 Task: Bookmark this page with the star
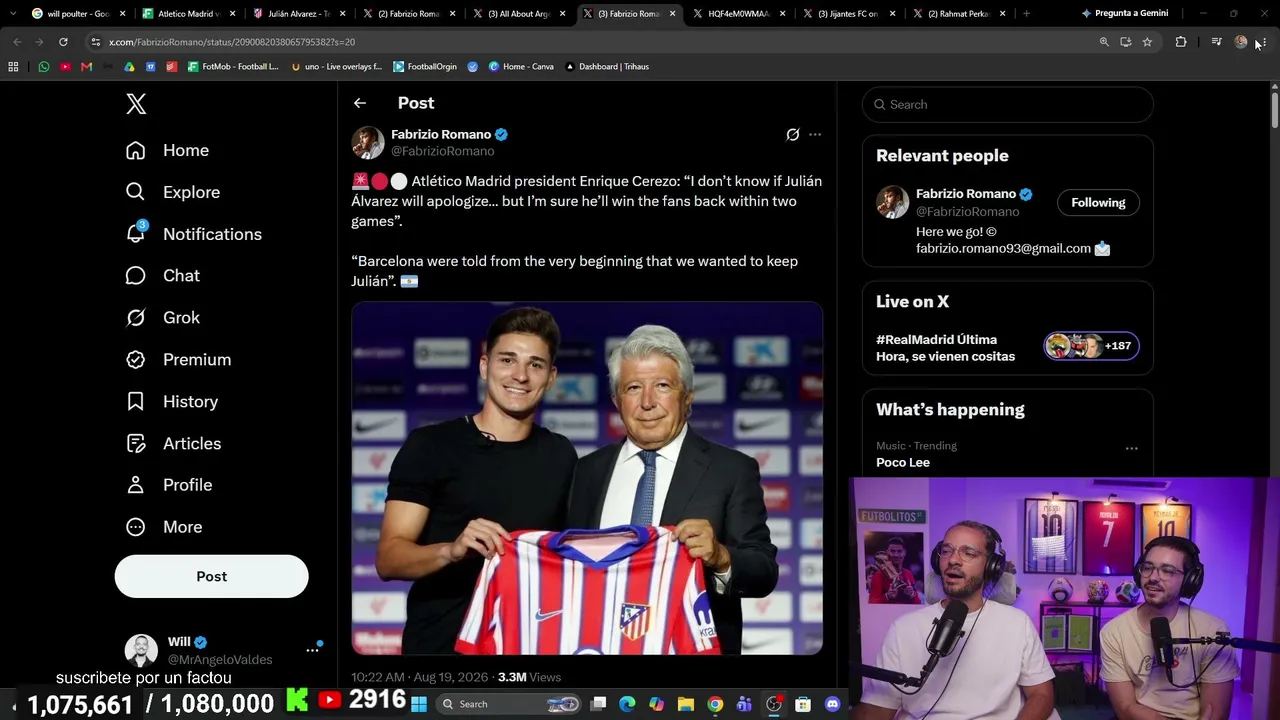point(1147,42)
